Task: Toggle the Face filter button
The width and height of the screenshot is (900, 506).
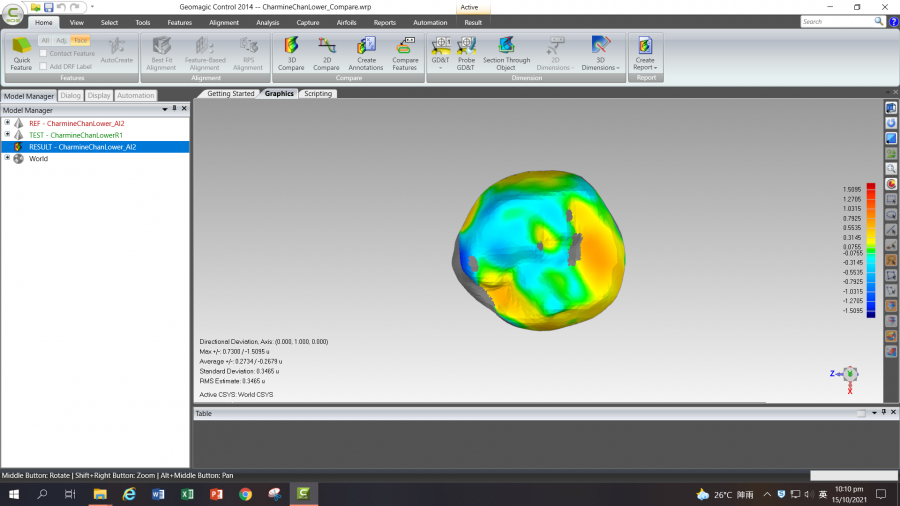Action: coord(80,40)
